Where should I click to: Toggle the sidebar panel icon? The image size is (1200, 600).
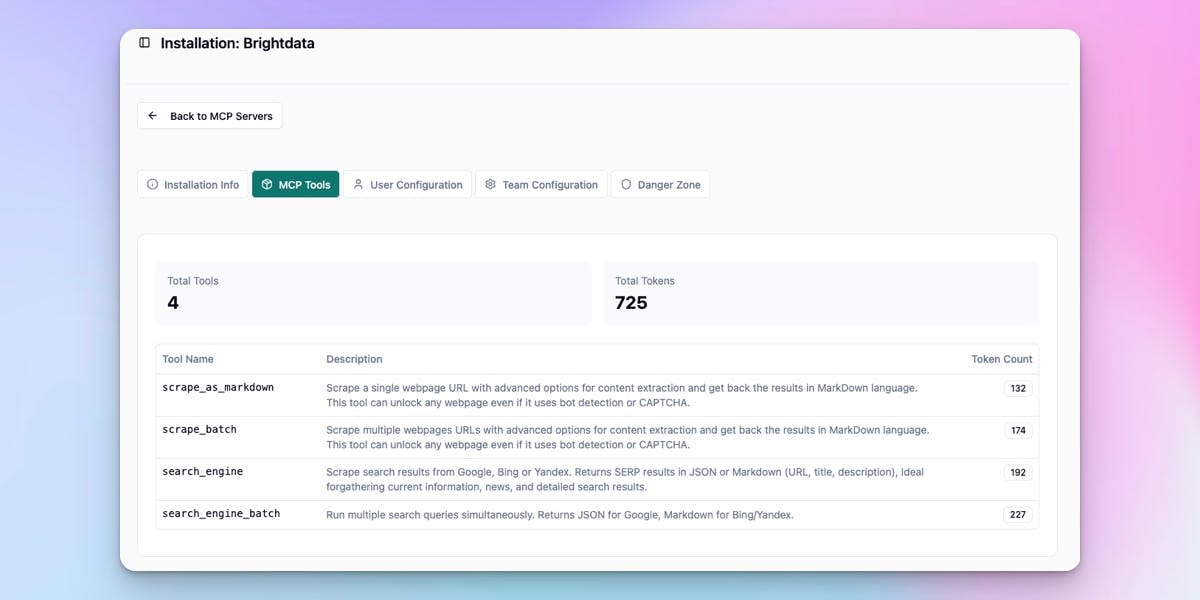145,43
